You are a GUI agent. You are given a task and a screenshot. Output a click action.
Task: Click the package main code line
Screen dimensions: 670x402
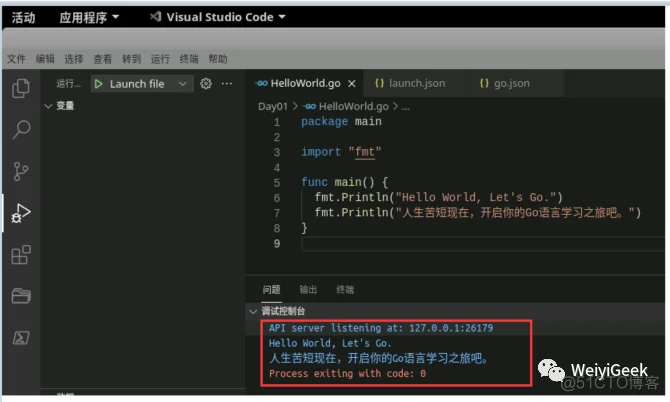point(341,122)
